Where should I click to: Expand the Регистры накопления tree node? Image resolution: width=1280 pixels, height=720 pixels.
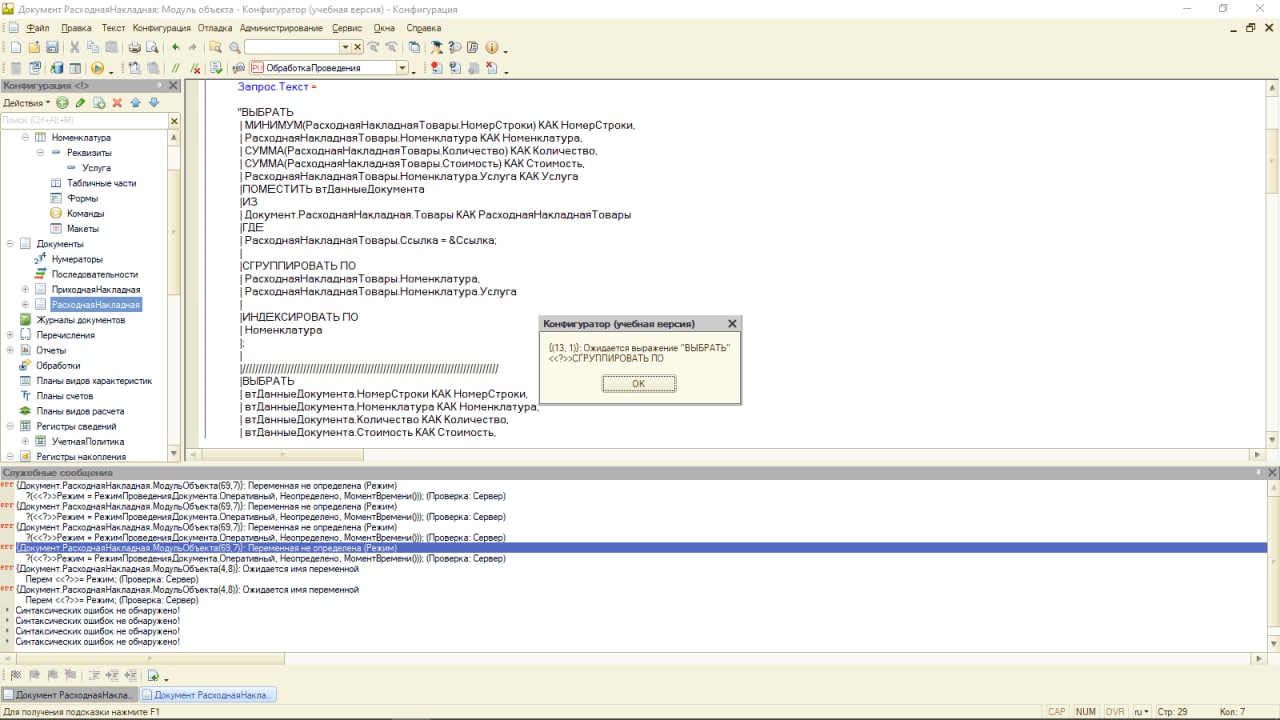click(x=11, y=457)
